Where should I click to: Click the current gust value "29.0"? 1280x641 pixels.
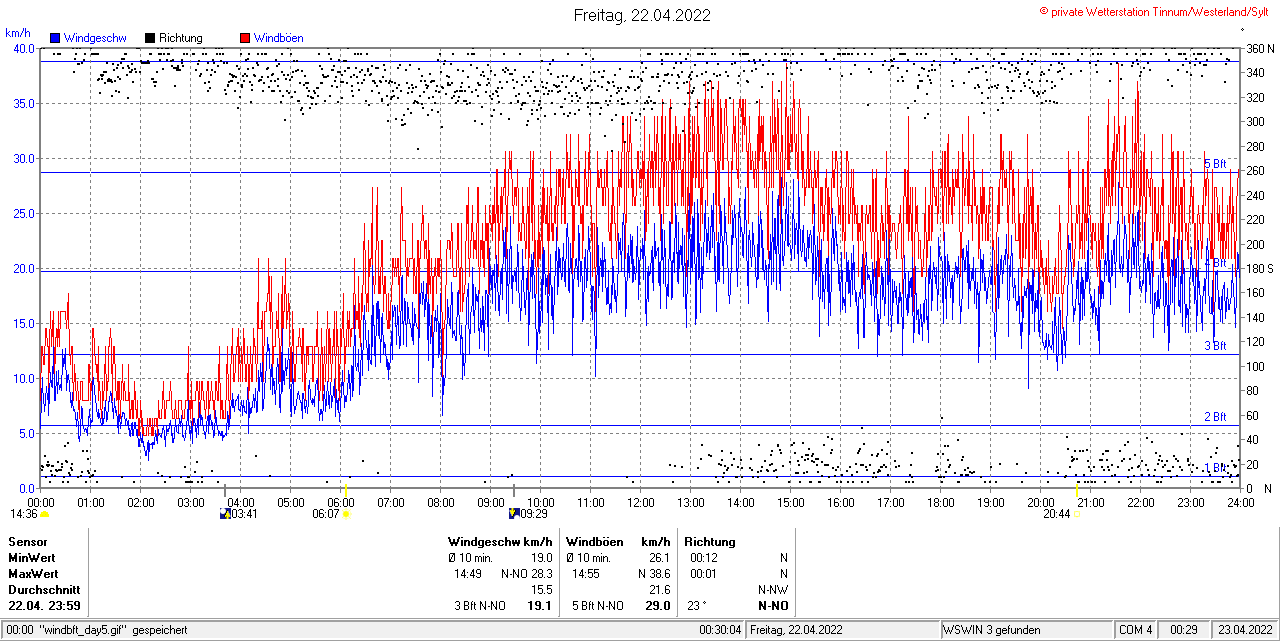coord(658,606)
